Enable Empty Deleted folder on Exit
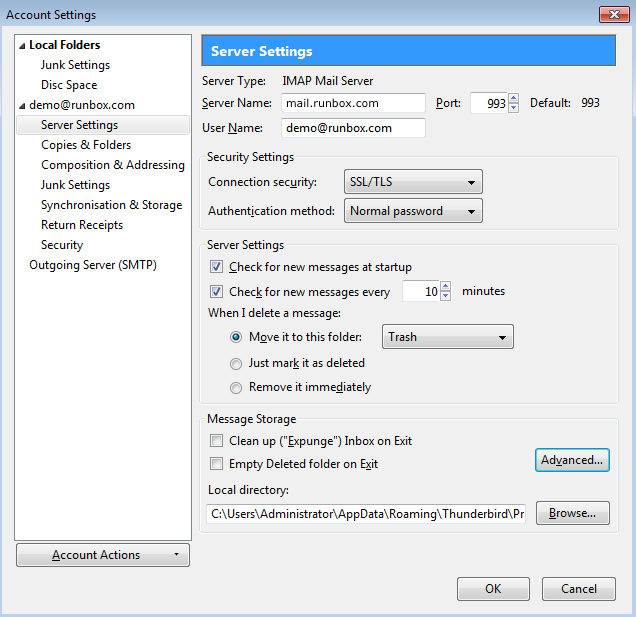Image resolution: width=636 pixels, height=617 pixels. pos(217,464)
